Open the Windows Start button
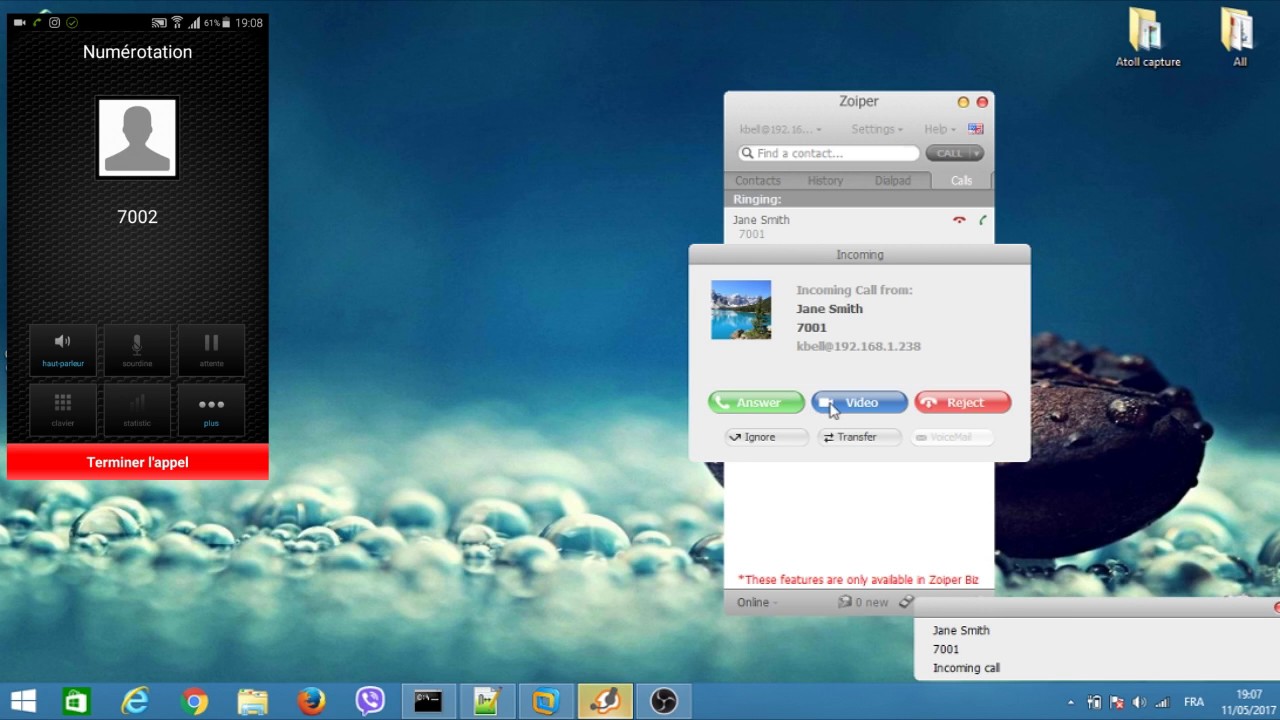 [24, 701]
